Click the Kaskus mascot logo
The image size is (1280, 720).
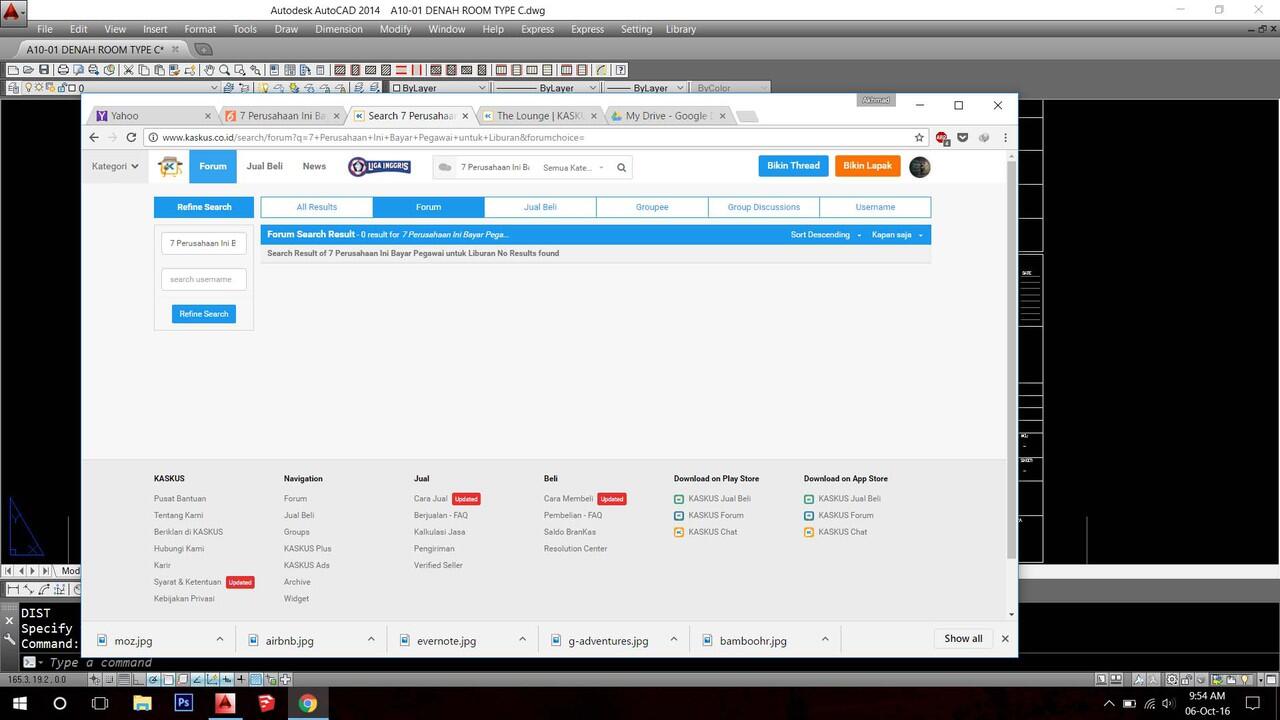(x=170, y=166)
